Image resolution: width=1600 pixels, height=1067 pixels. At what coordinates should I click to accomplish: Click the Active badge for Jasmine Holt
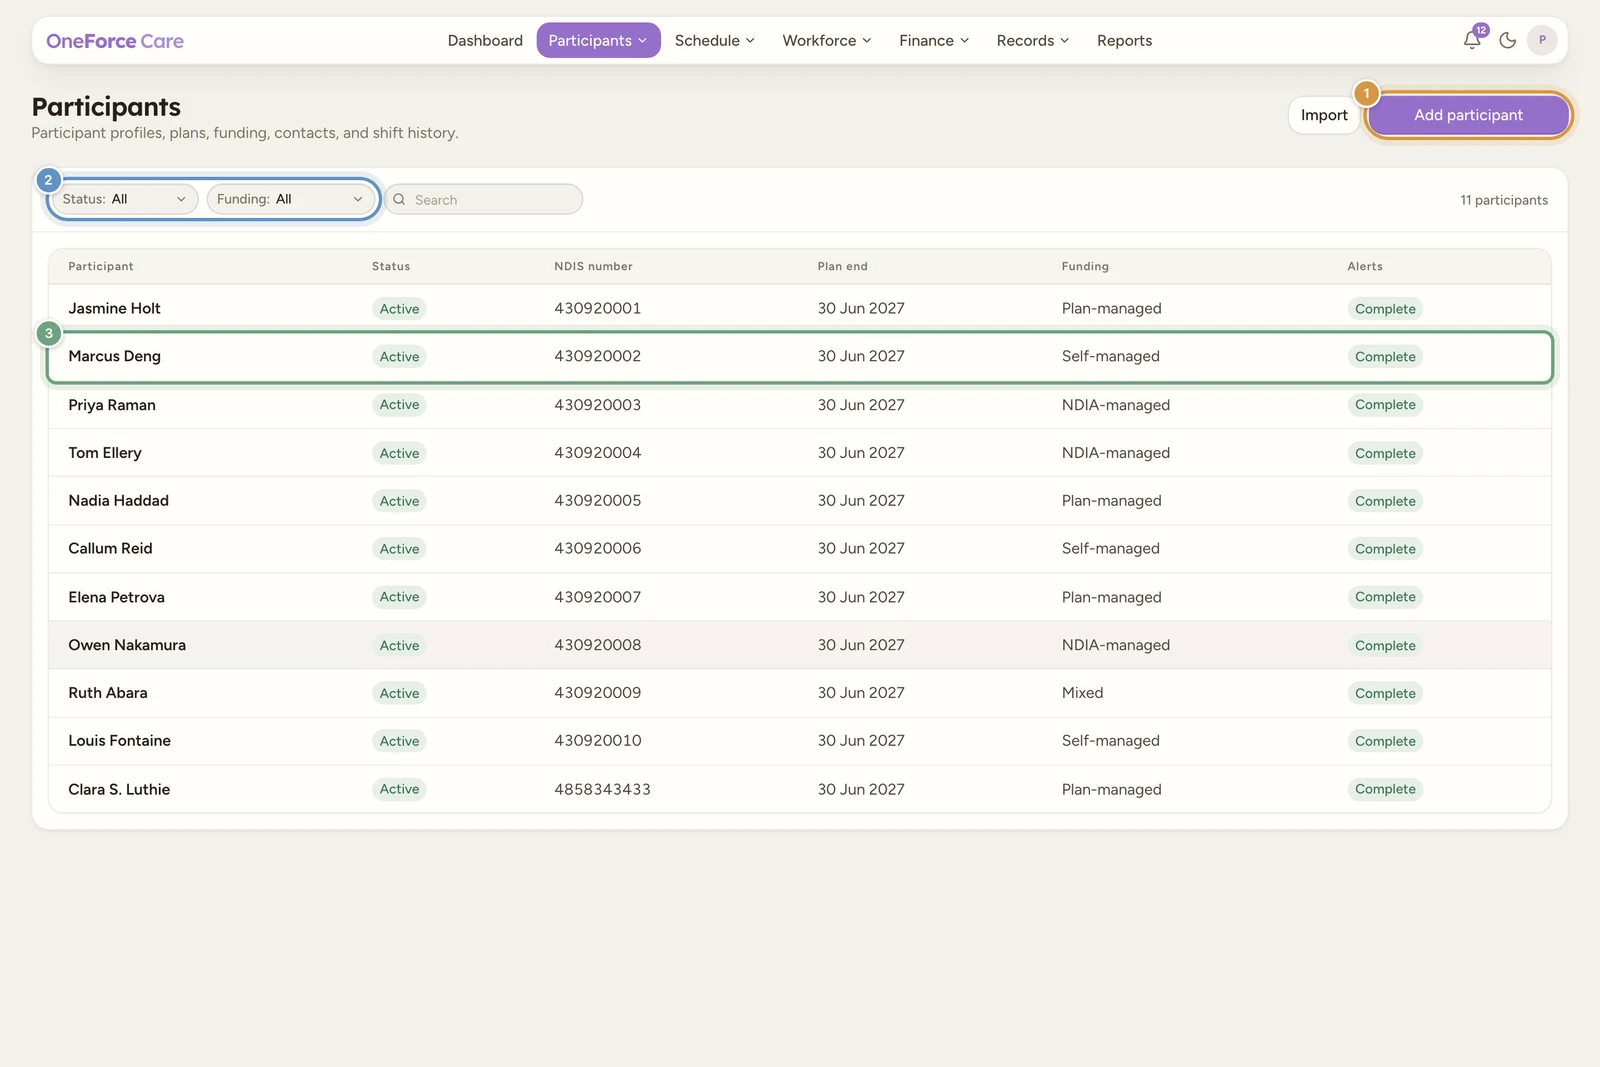point(399,309)
